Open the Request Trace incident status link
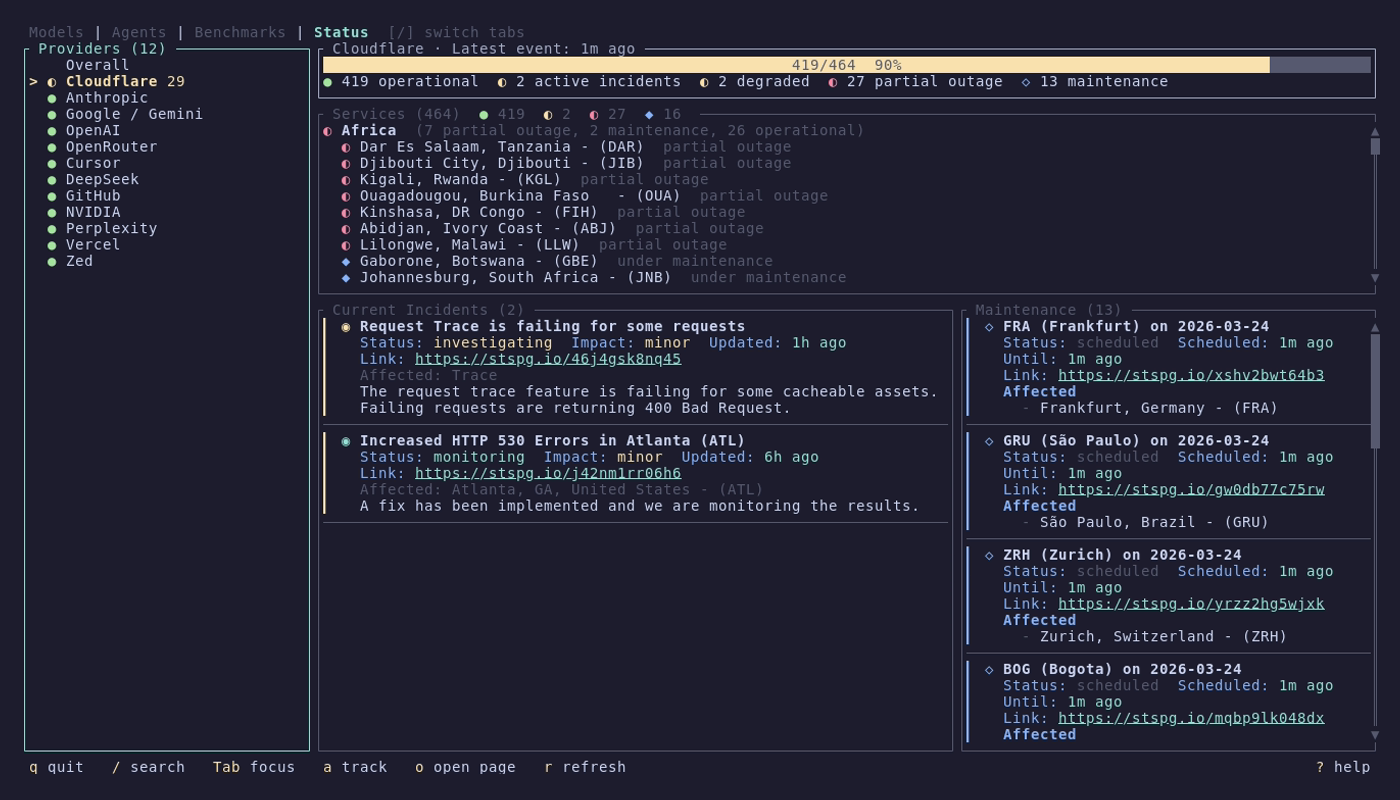1400x800 pixels. [548, 358]
